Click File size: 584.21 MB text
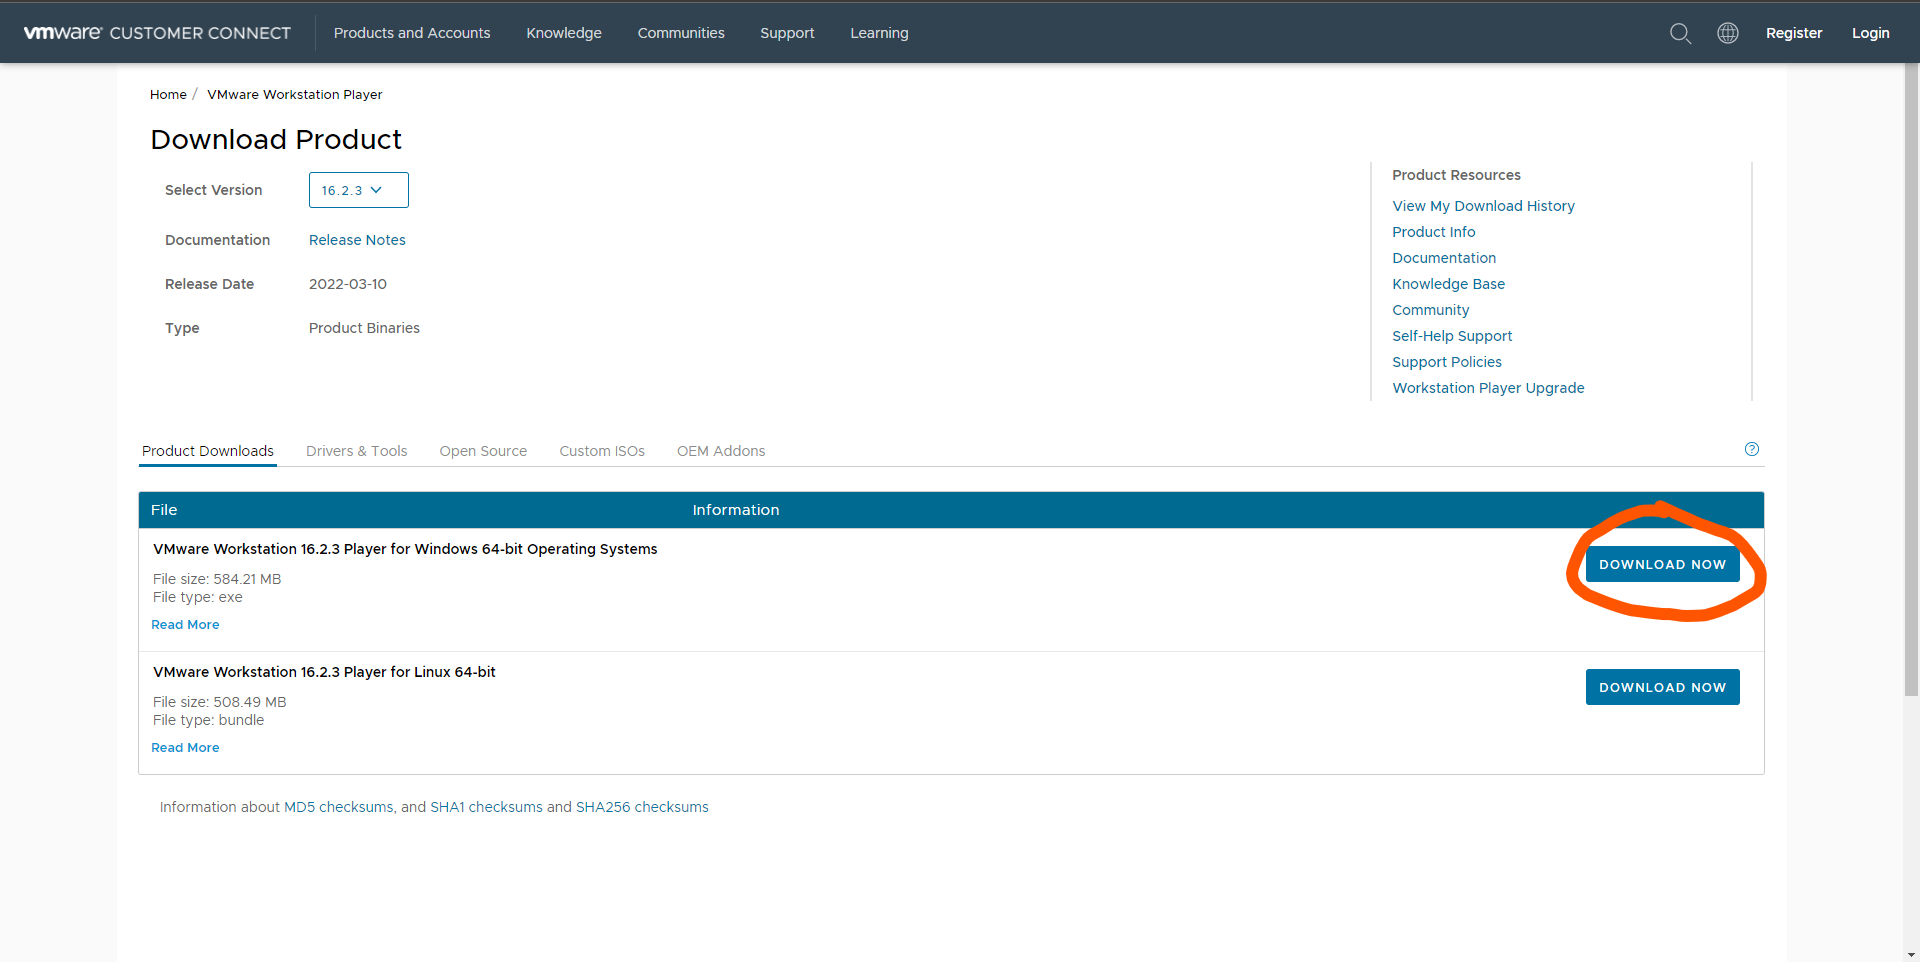This screenshot has height=962, width=1920. pyautogui.click(x=217, y=579)
